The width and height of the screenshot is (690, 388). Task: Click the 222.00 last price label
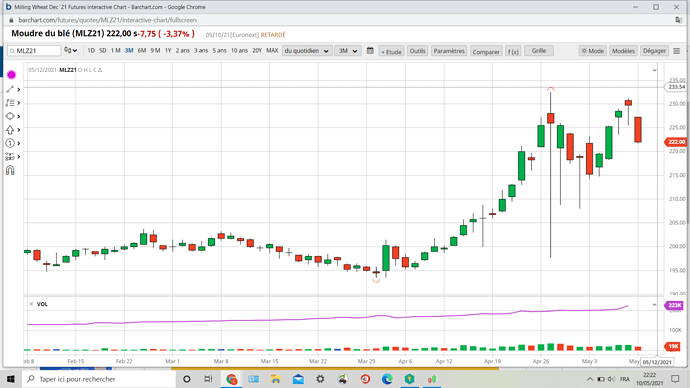click(x=676, y=142)
